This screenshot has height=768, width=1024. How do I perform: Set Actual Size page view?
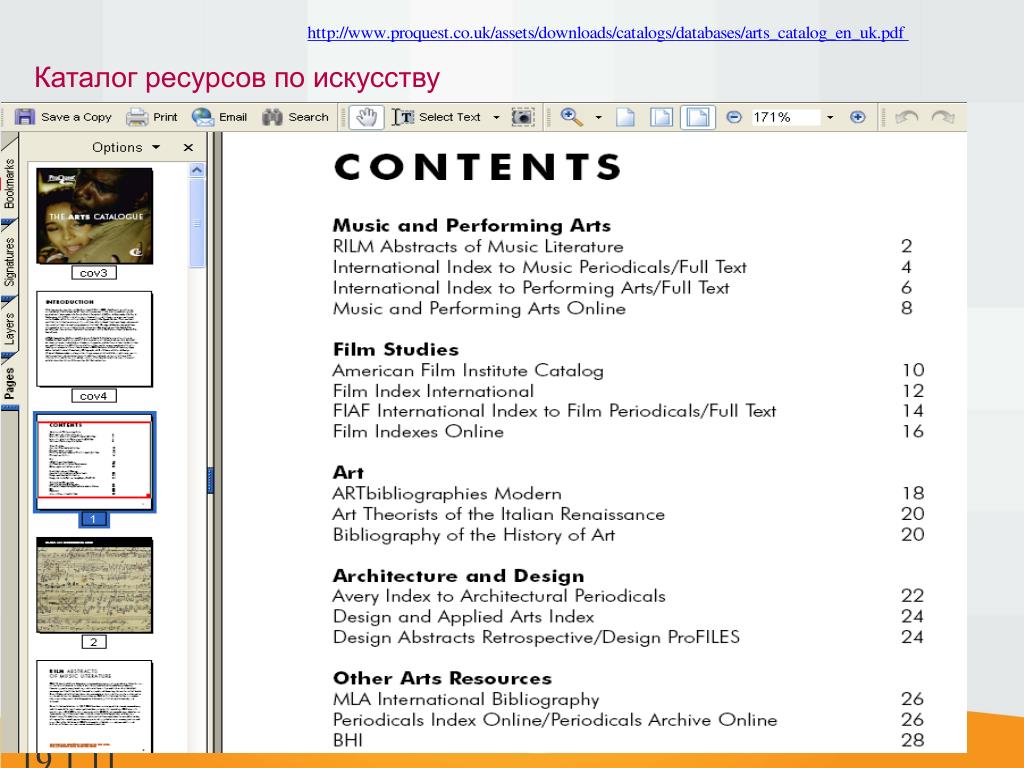tap(626, 117)
